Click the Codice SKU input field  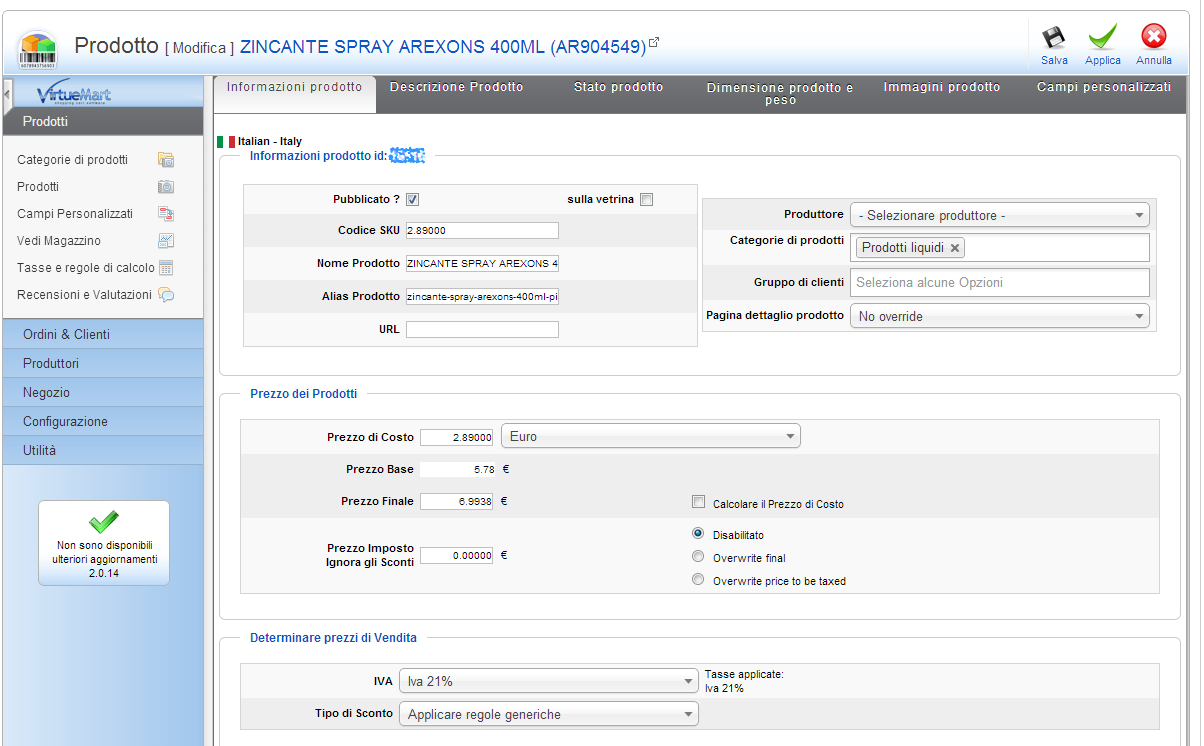point(482,230)
